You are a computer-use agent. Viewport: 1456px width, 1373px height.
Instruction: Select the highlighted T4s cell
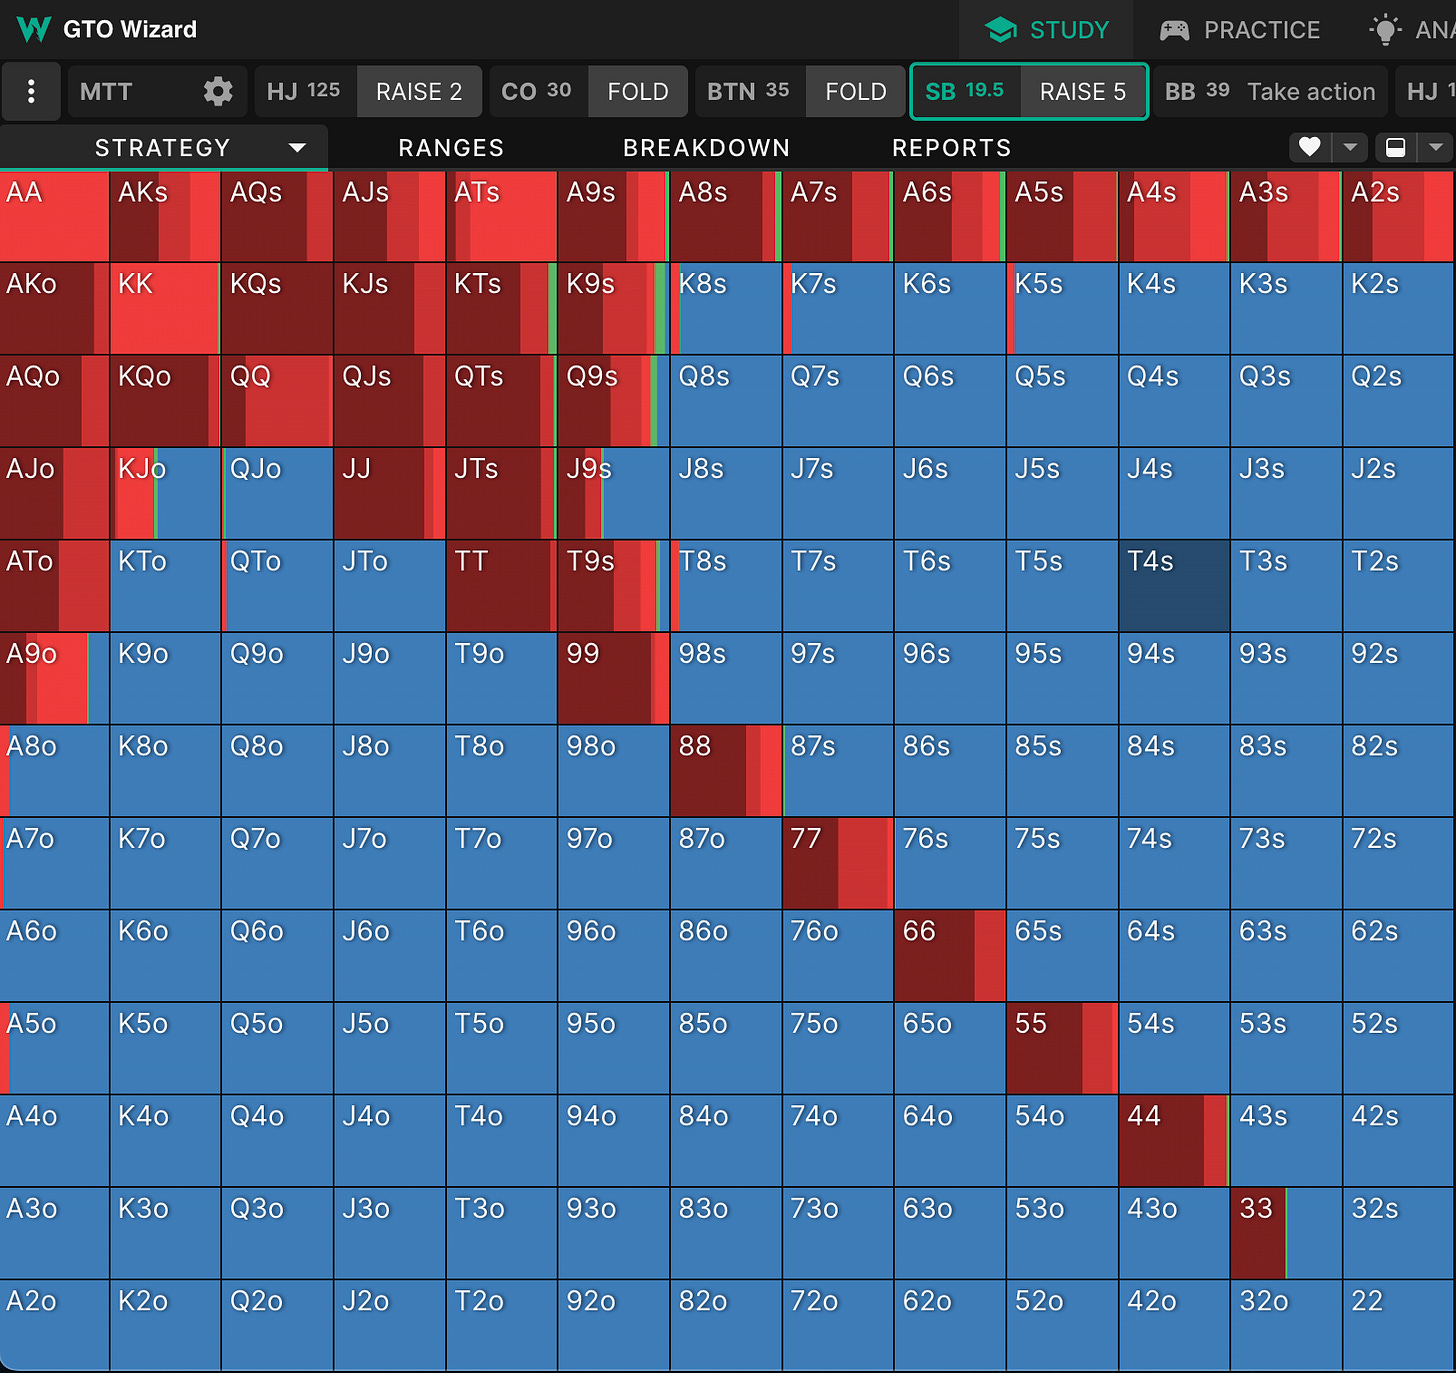(1174, 586)
